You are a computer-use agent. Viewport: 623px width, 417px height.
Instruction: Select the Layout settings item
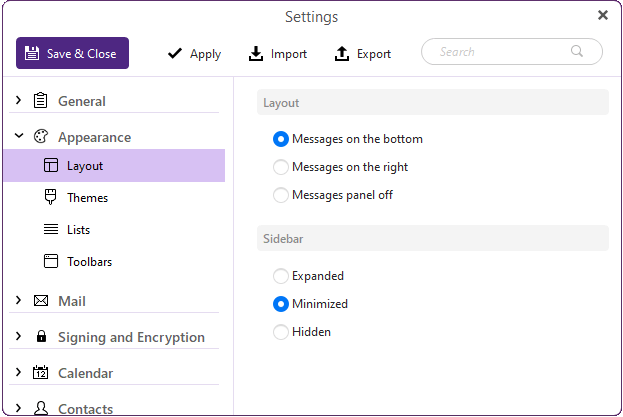[85, 166]
